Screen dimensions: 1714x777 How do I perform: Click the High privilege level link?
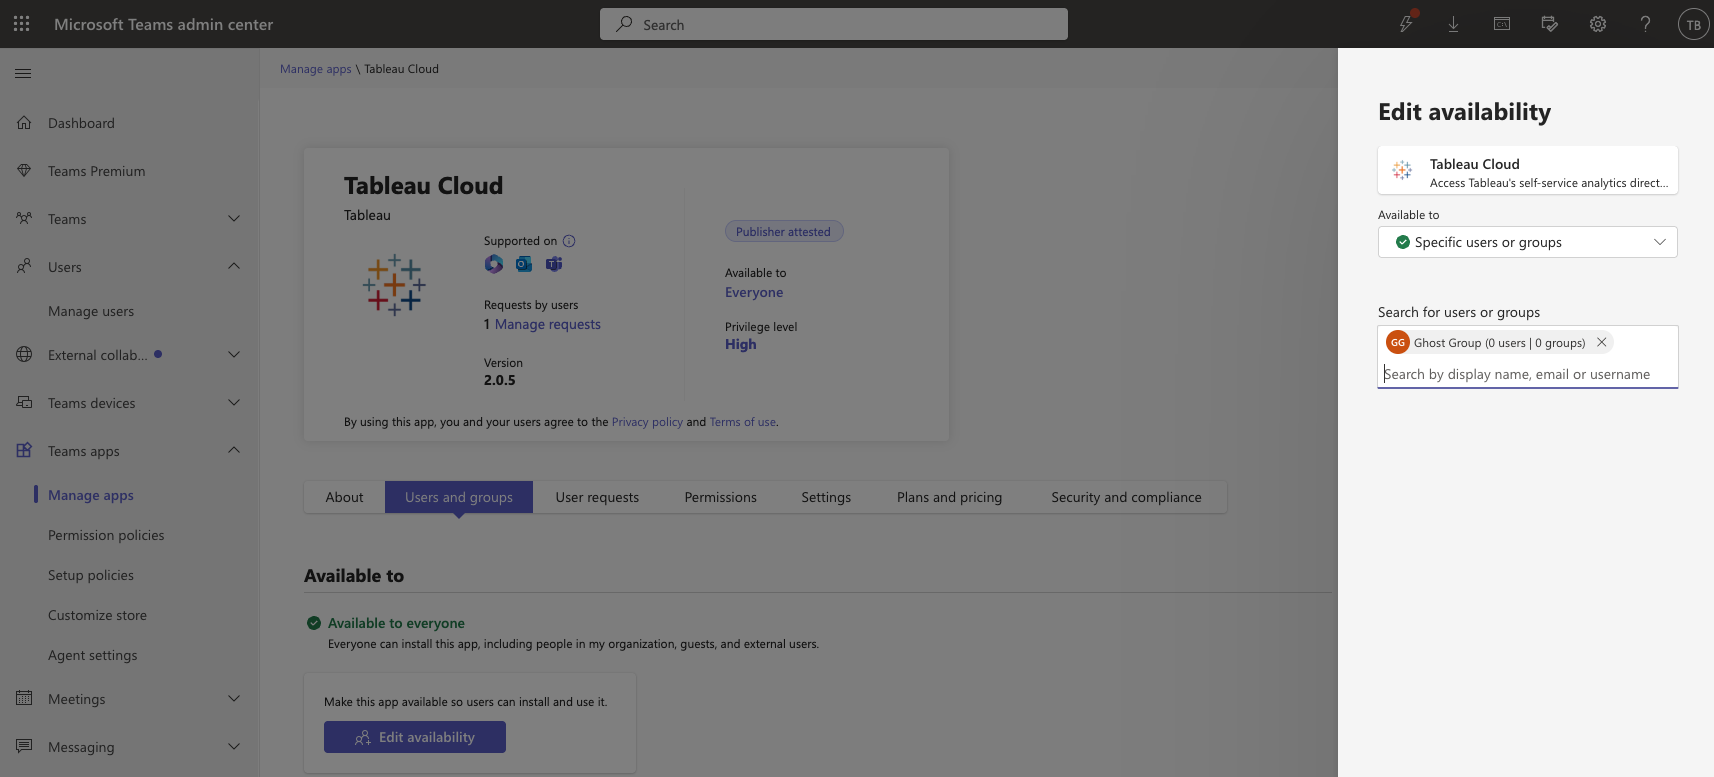[741, 344]
